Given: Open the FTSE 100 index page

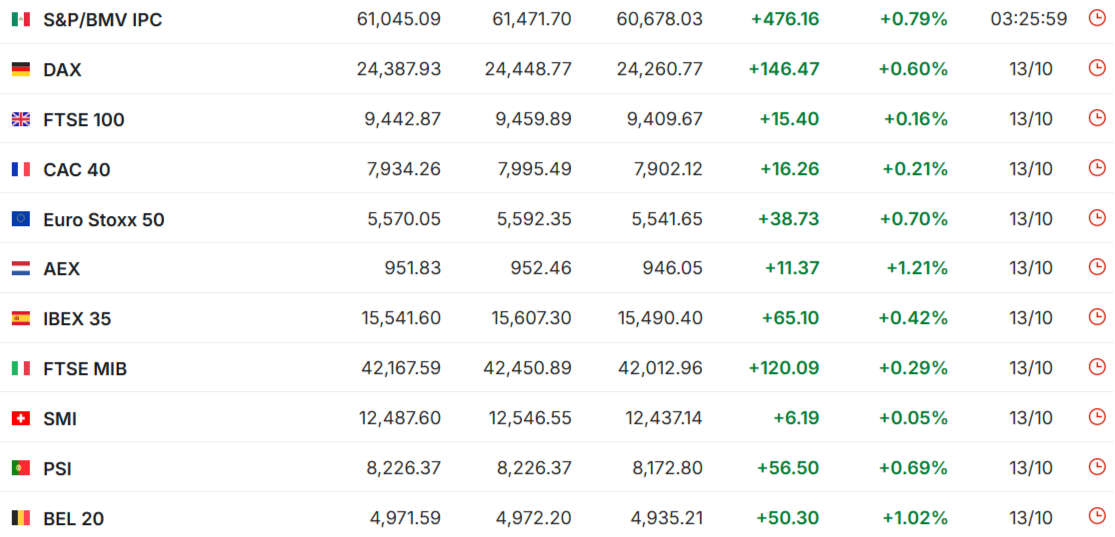Looking at the screenshot, I should [84, 119].
